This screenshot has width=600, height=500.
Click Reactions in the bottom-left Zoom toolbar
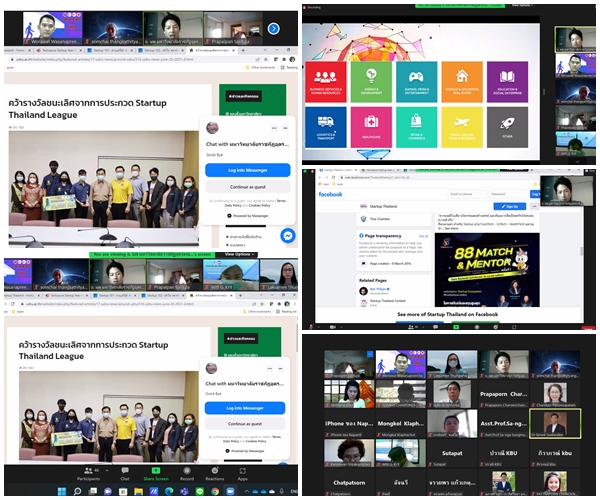tap(214, 474)
